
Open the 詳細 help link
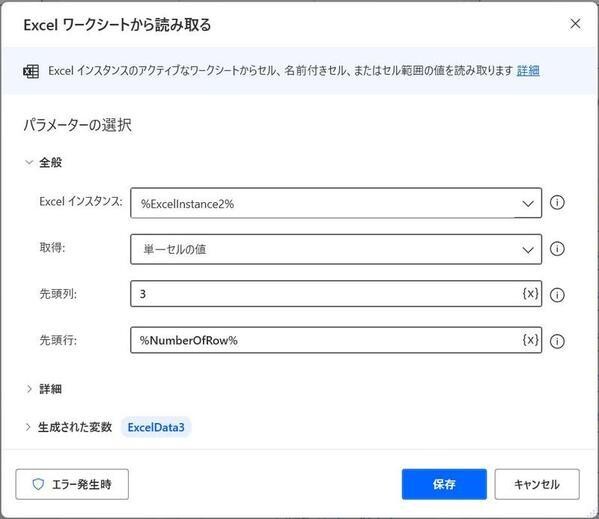click(528, 71)
